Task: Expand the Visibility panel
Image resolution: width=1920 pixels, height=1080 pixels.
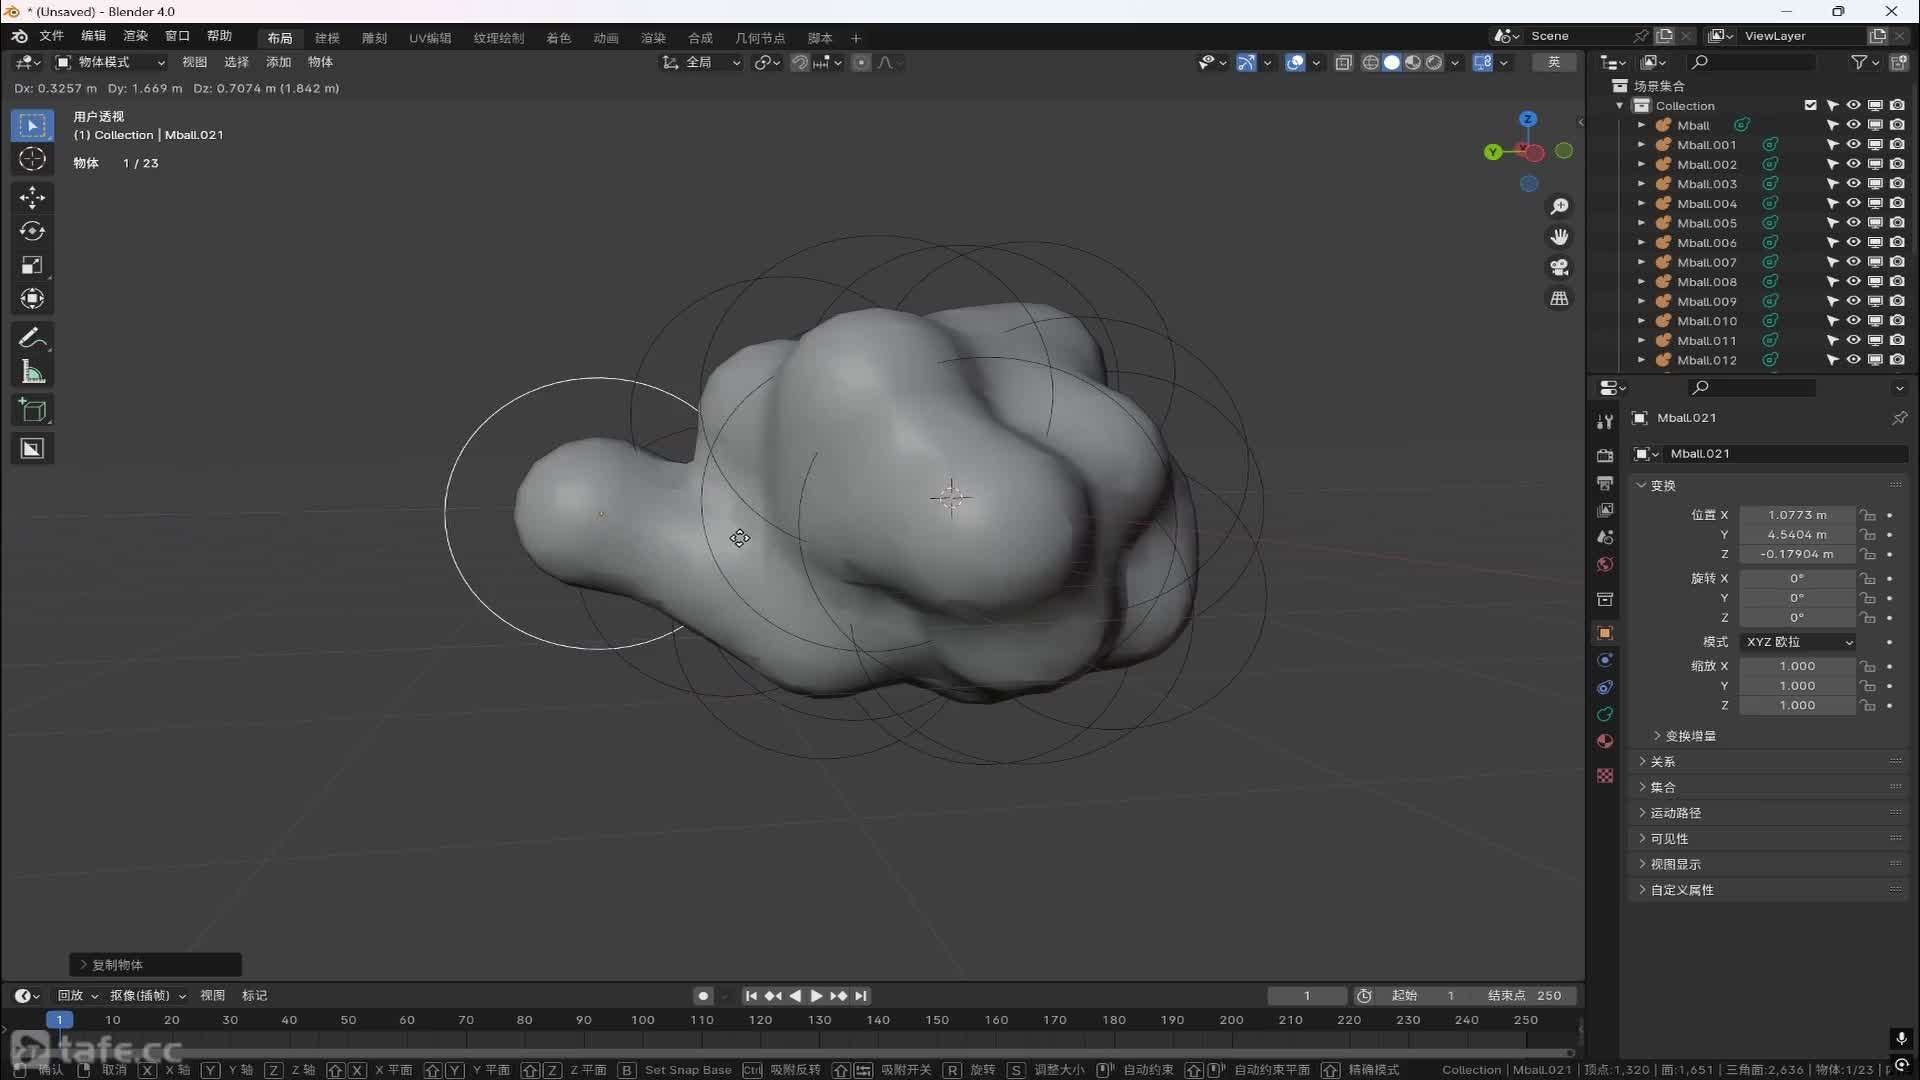Action: (x=1669, y=838)
